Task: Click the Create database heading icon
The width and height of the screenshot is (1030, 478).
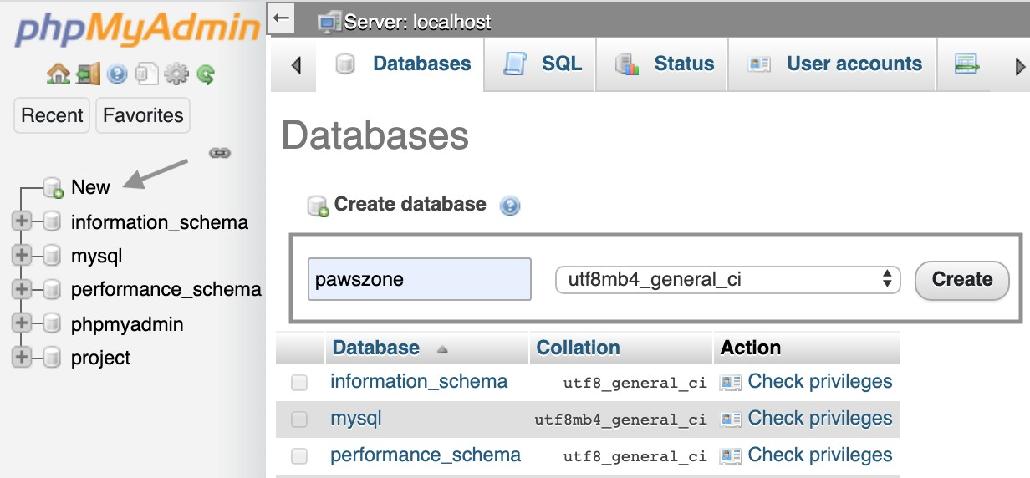Action: coord(318,206)
